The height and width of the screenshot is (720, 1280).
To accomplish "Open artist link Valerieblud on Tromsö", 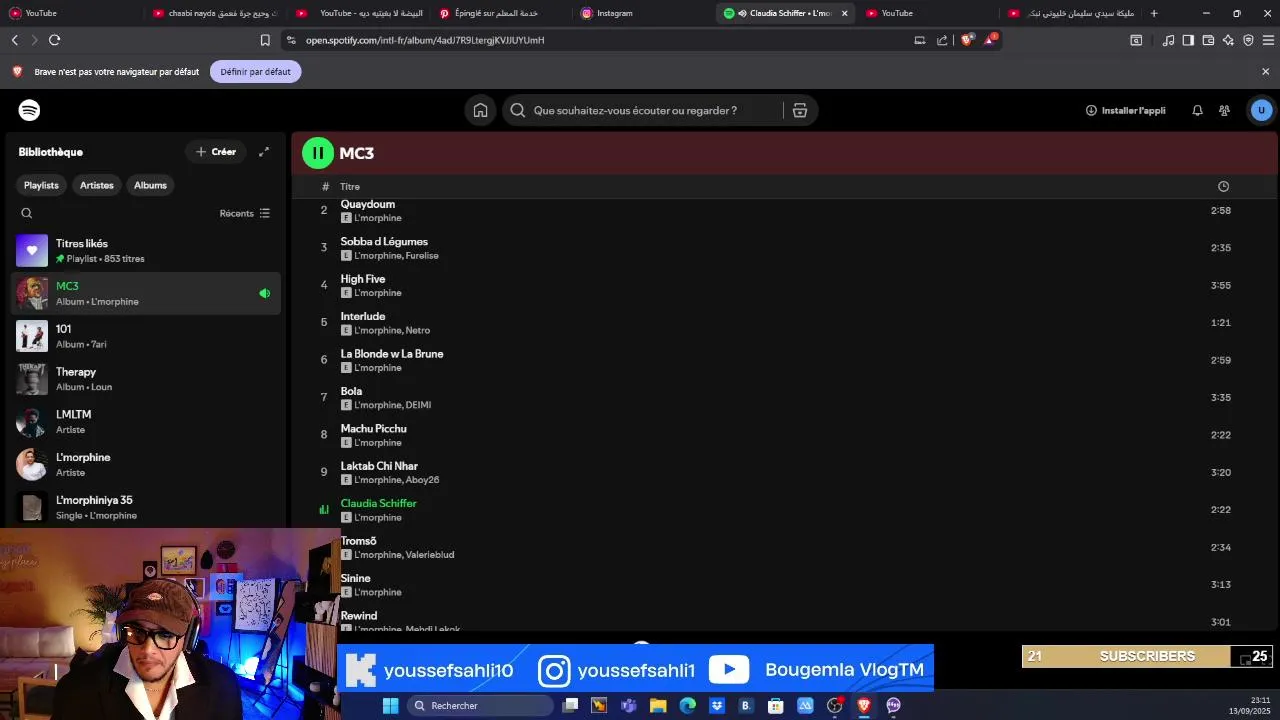I will (x=430, y=555).
